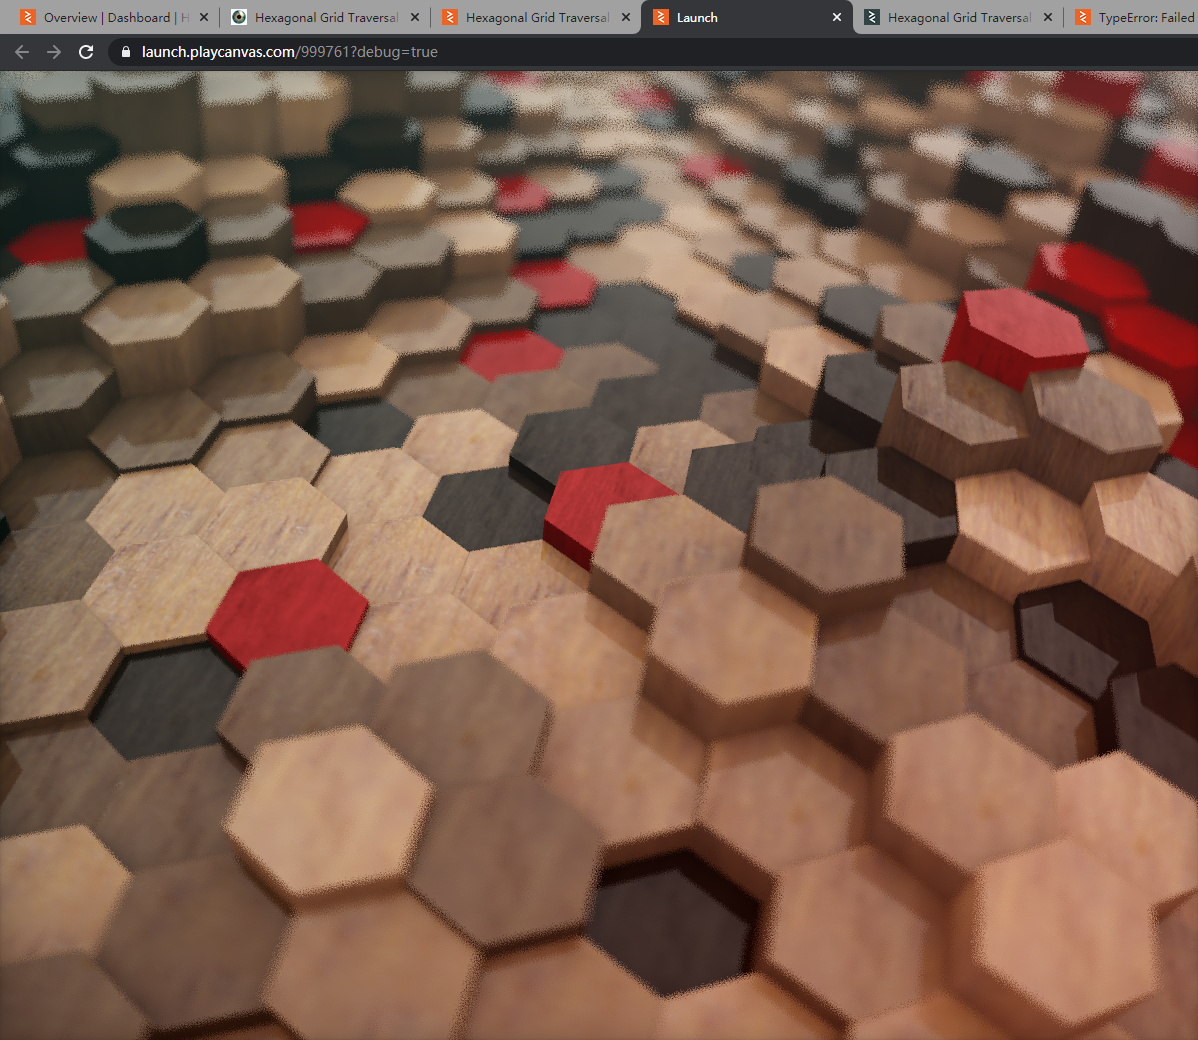
Task: Click the raised red hexagon atop right pillar
Action: click(x=1013, y=335)
